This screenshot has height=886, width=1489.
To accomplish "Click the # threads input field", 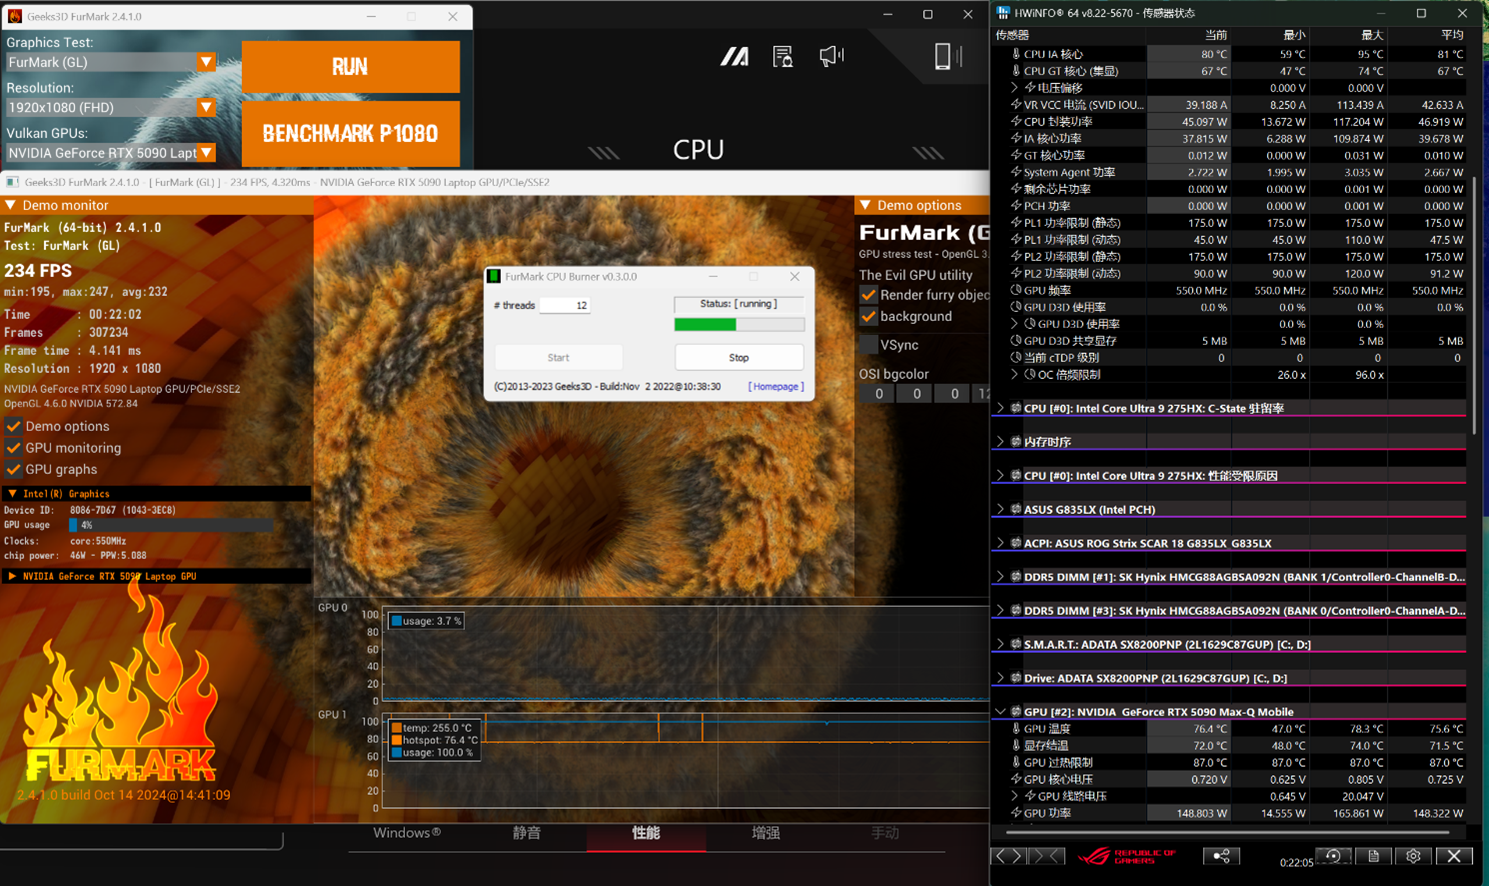I will click(565, 305).
